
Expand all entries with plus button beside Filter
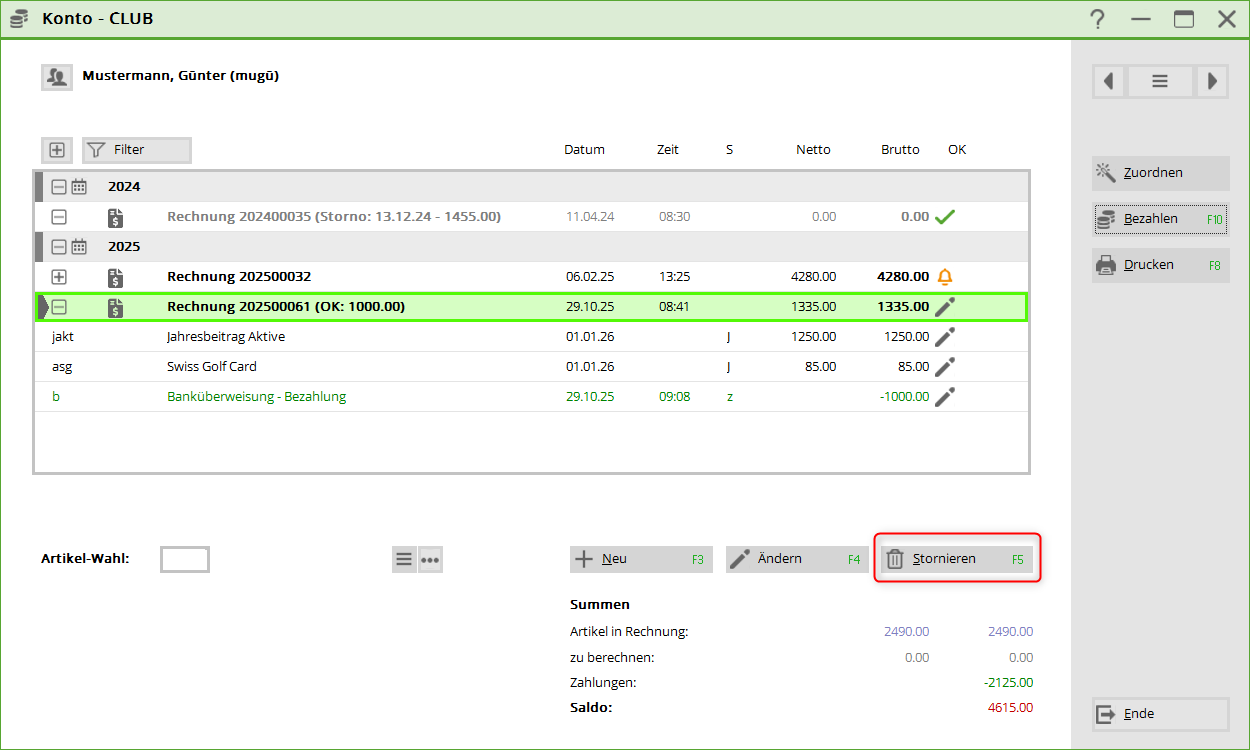57,150
